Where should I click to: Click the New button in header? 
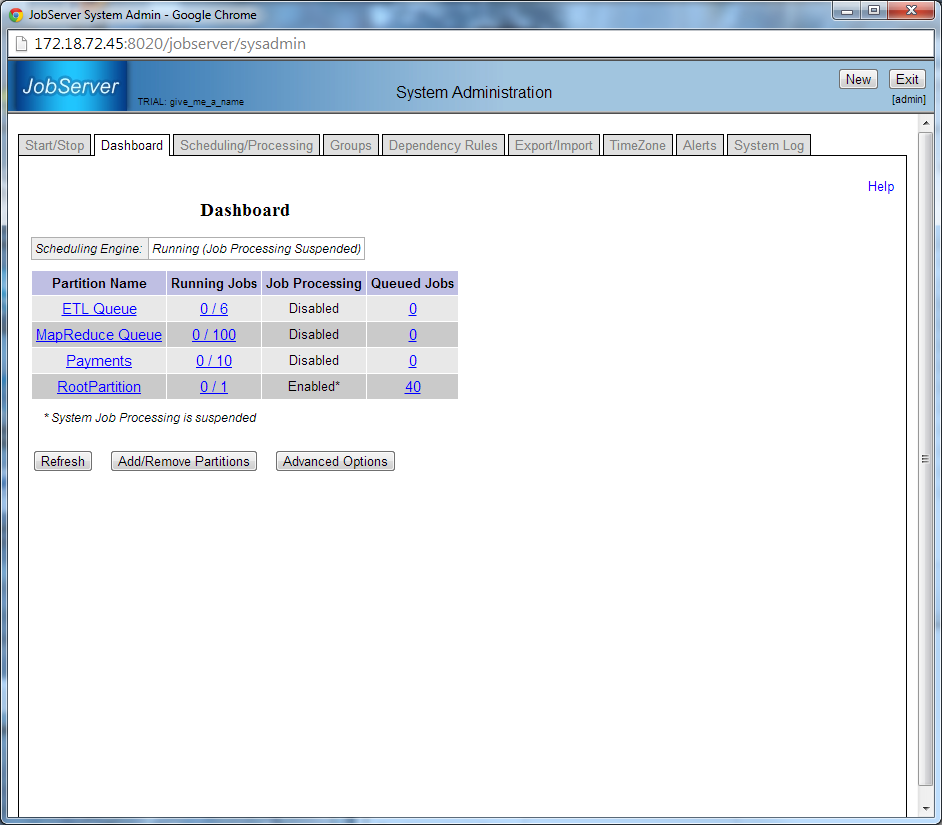(x=858, y=80)
